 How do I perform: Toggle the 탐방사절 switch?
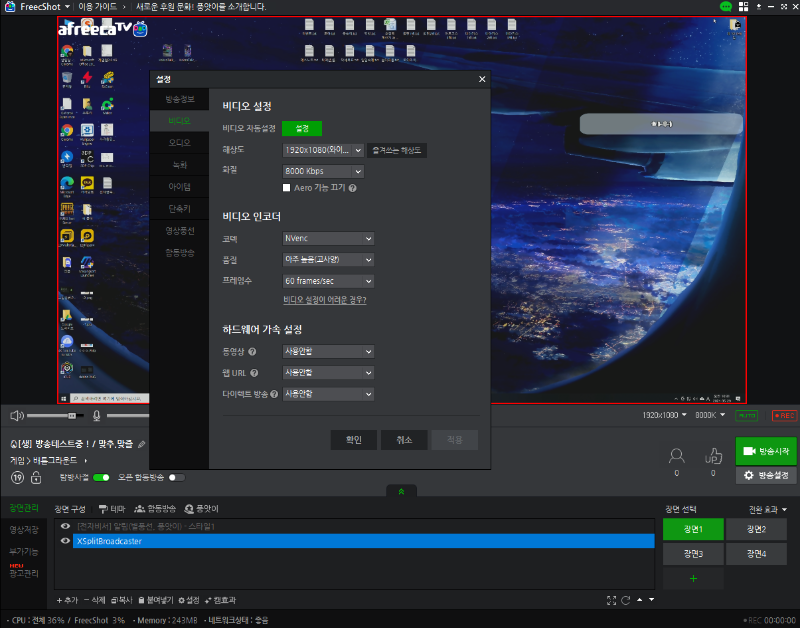(x=101, y=478)
